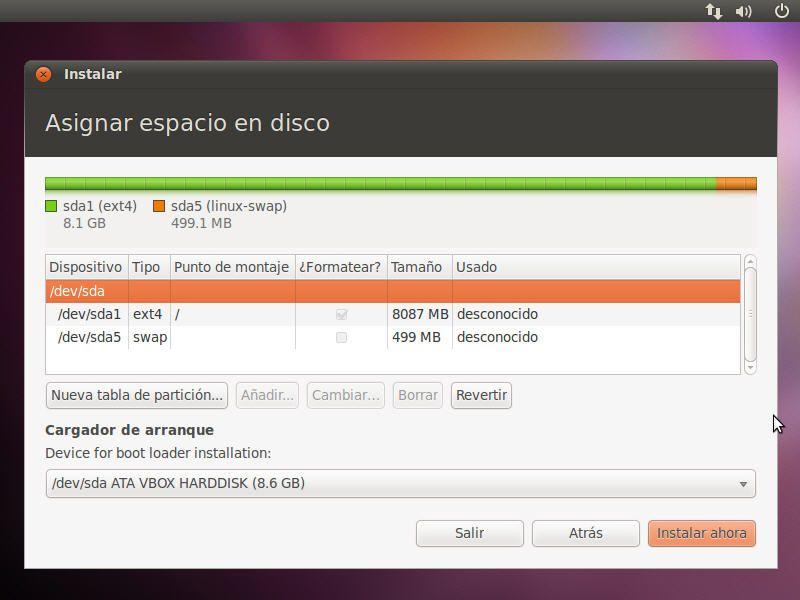This screenshot has width=800, height=600.
Task: Click the Revertir button
Action: tap(481, 395)
